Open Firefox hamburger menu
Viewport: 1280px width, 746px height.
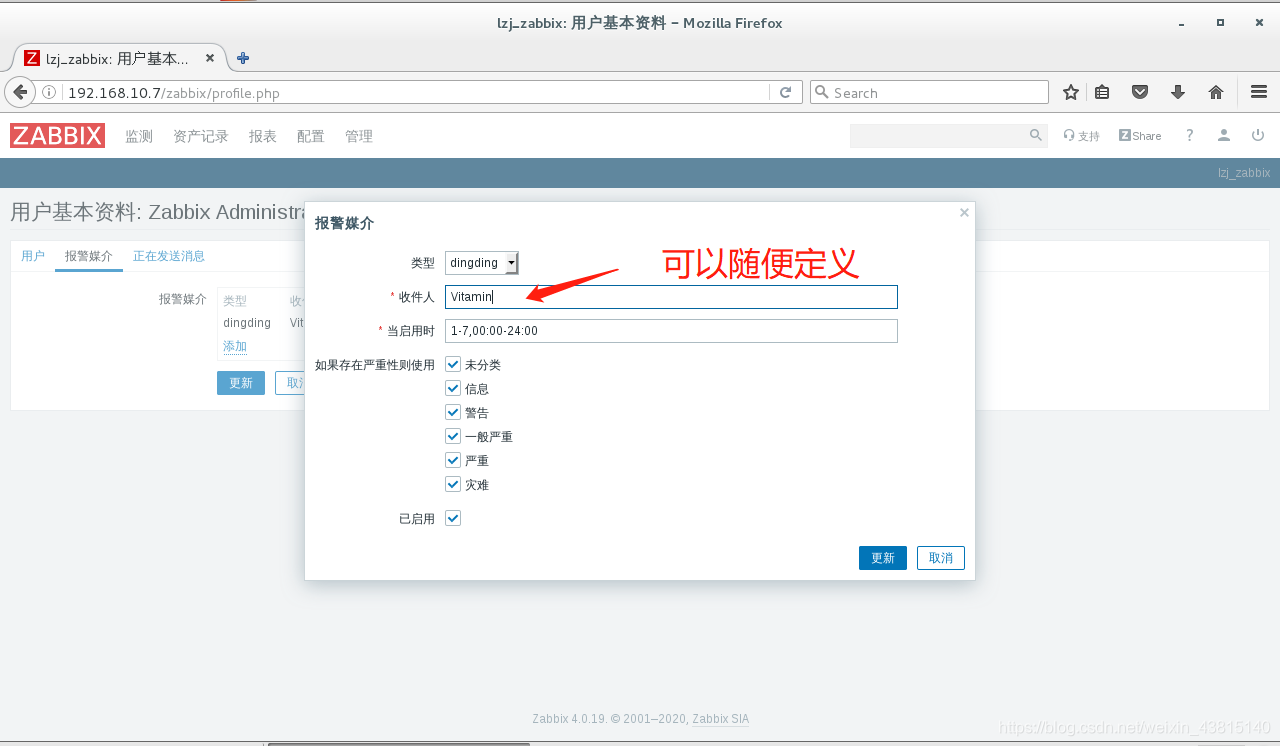(x=1259, y=92)
